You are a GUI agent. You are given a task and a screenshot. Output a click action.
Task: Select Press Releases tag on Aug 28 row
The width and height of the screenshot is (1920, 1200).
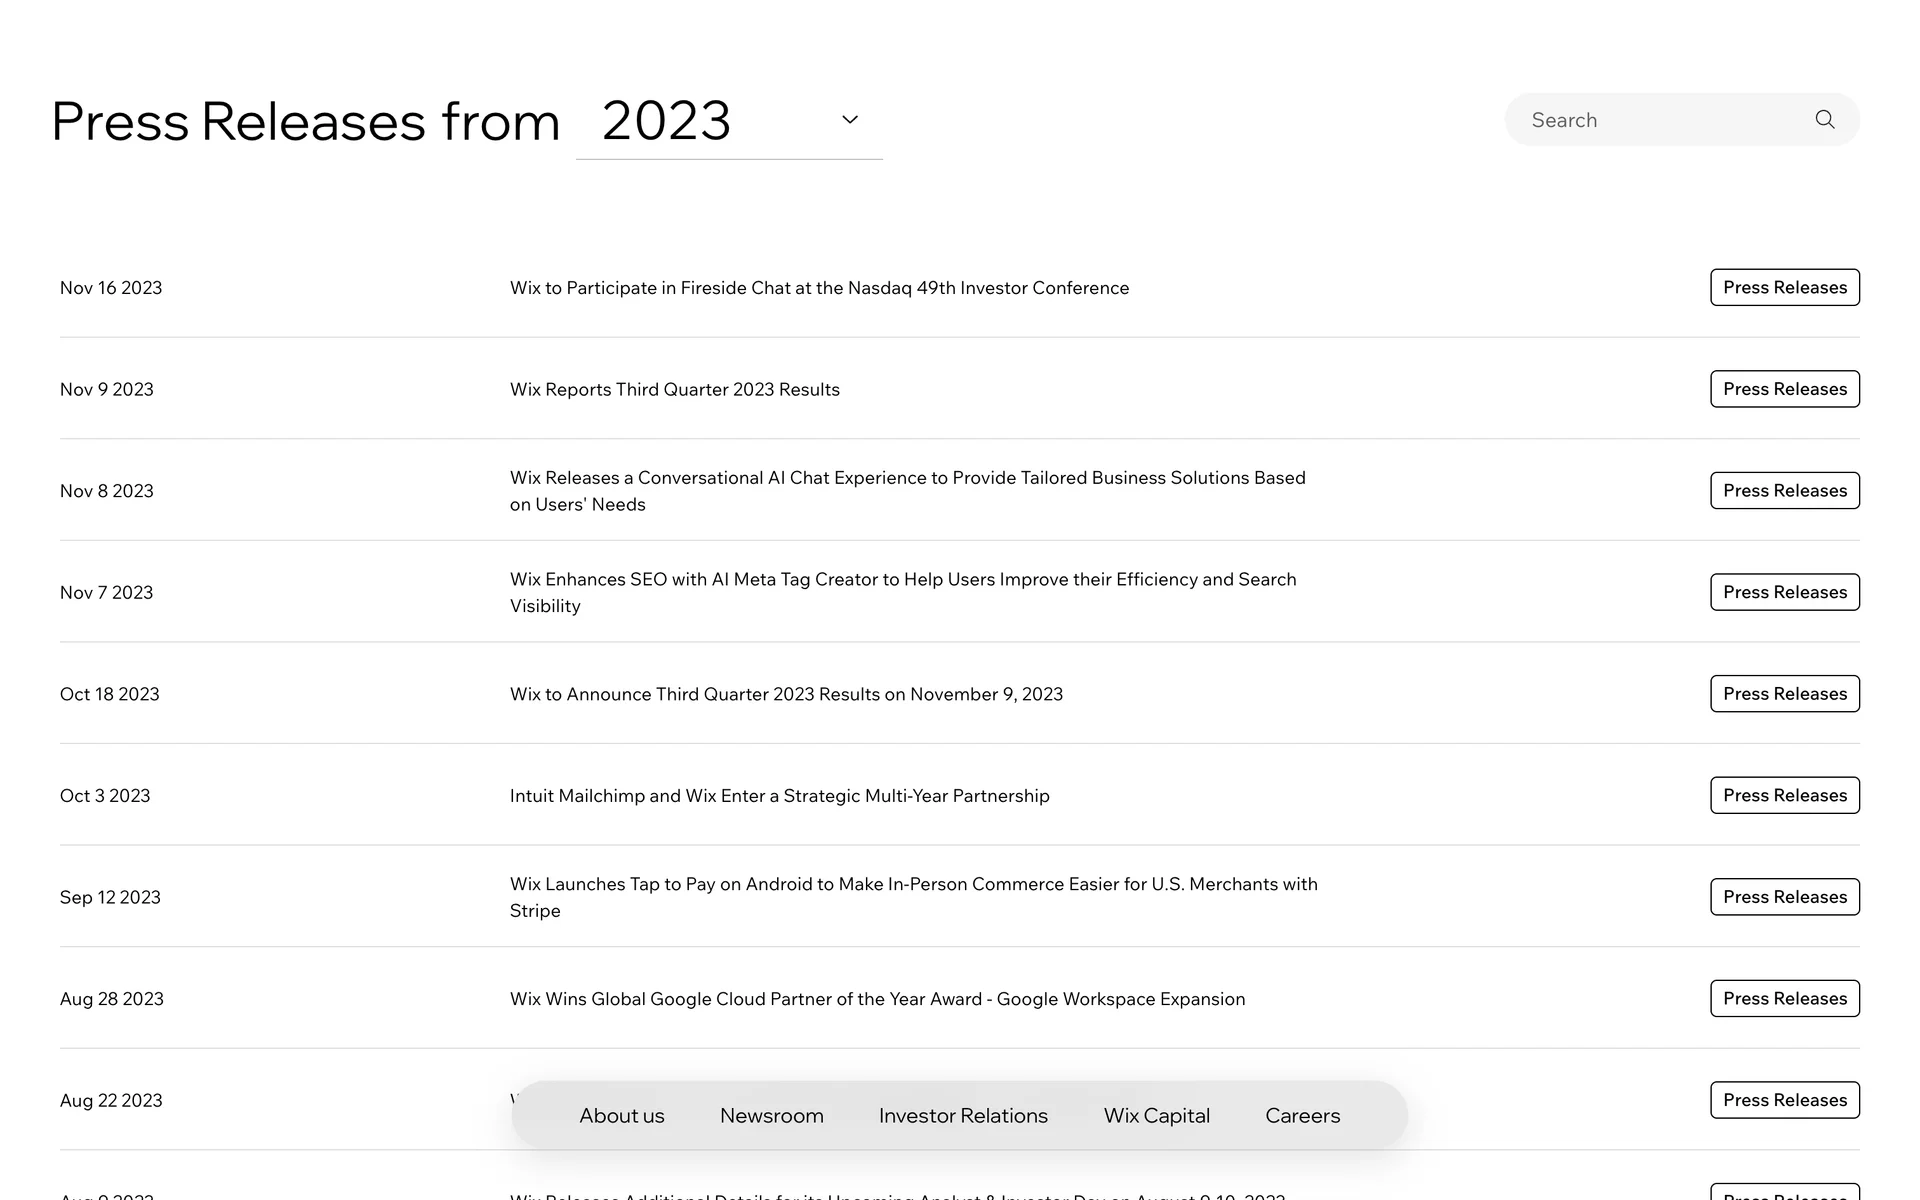pos(1784,999)
